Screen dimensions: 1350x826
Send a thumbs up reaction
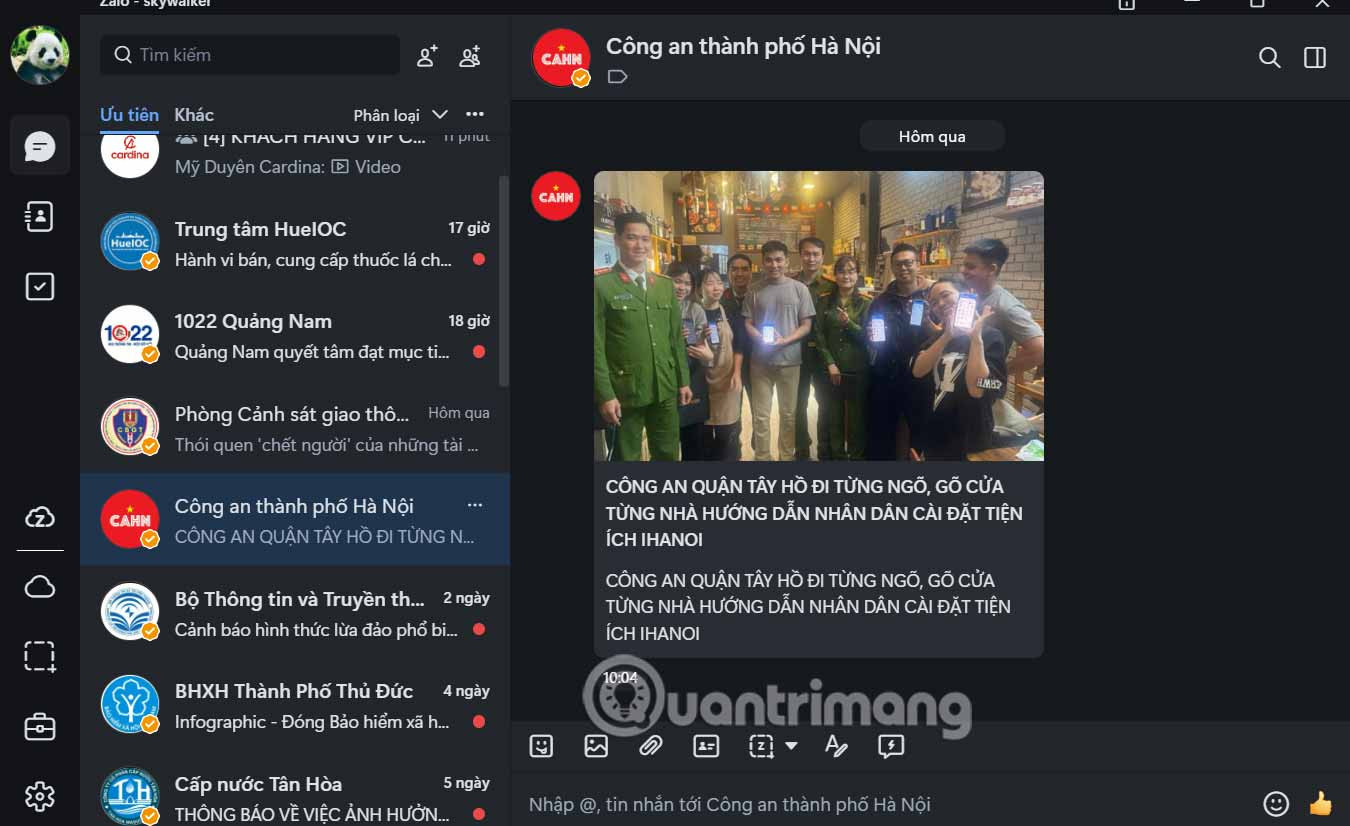pyautogui.click(x=1320, y=802)
